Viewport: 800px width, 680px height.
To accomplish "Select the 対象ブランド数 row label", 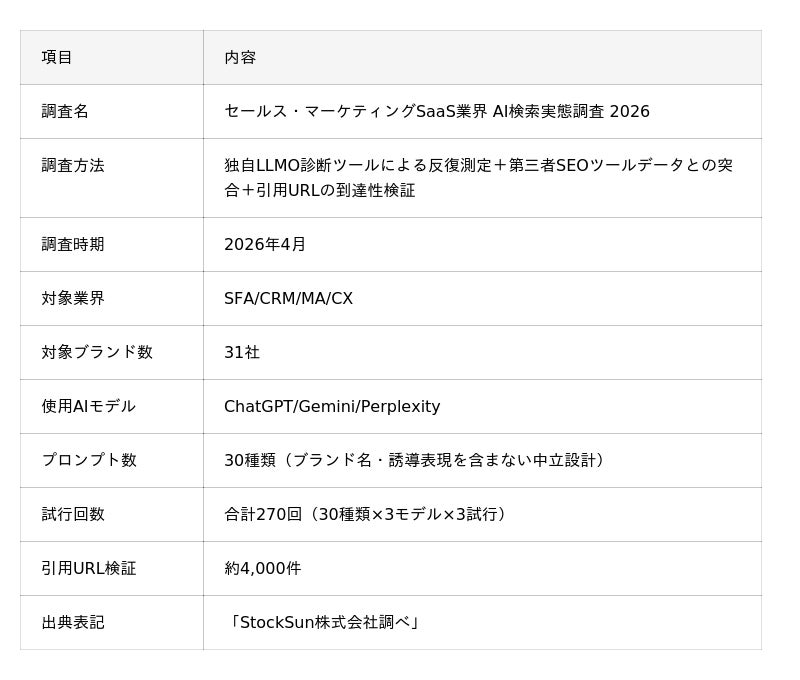I will pos(97,352).
